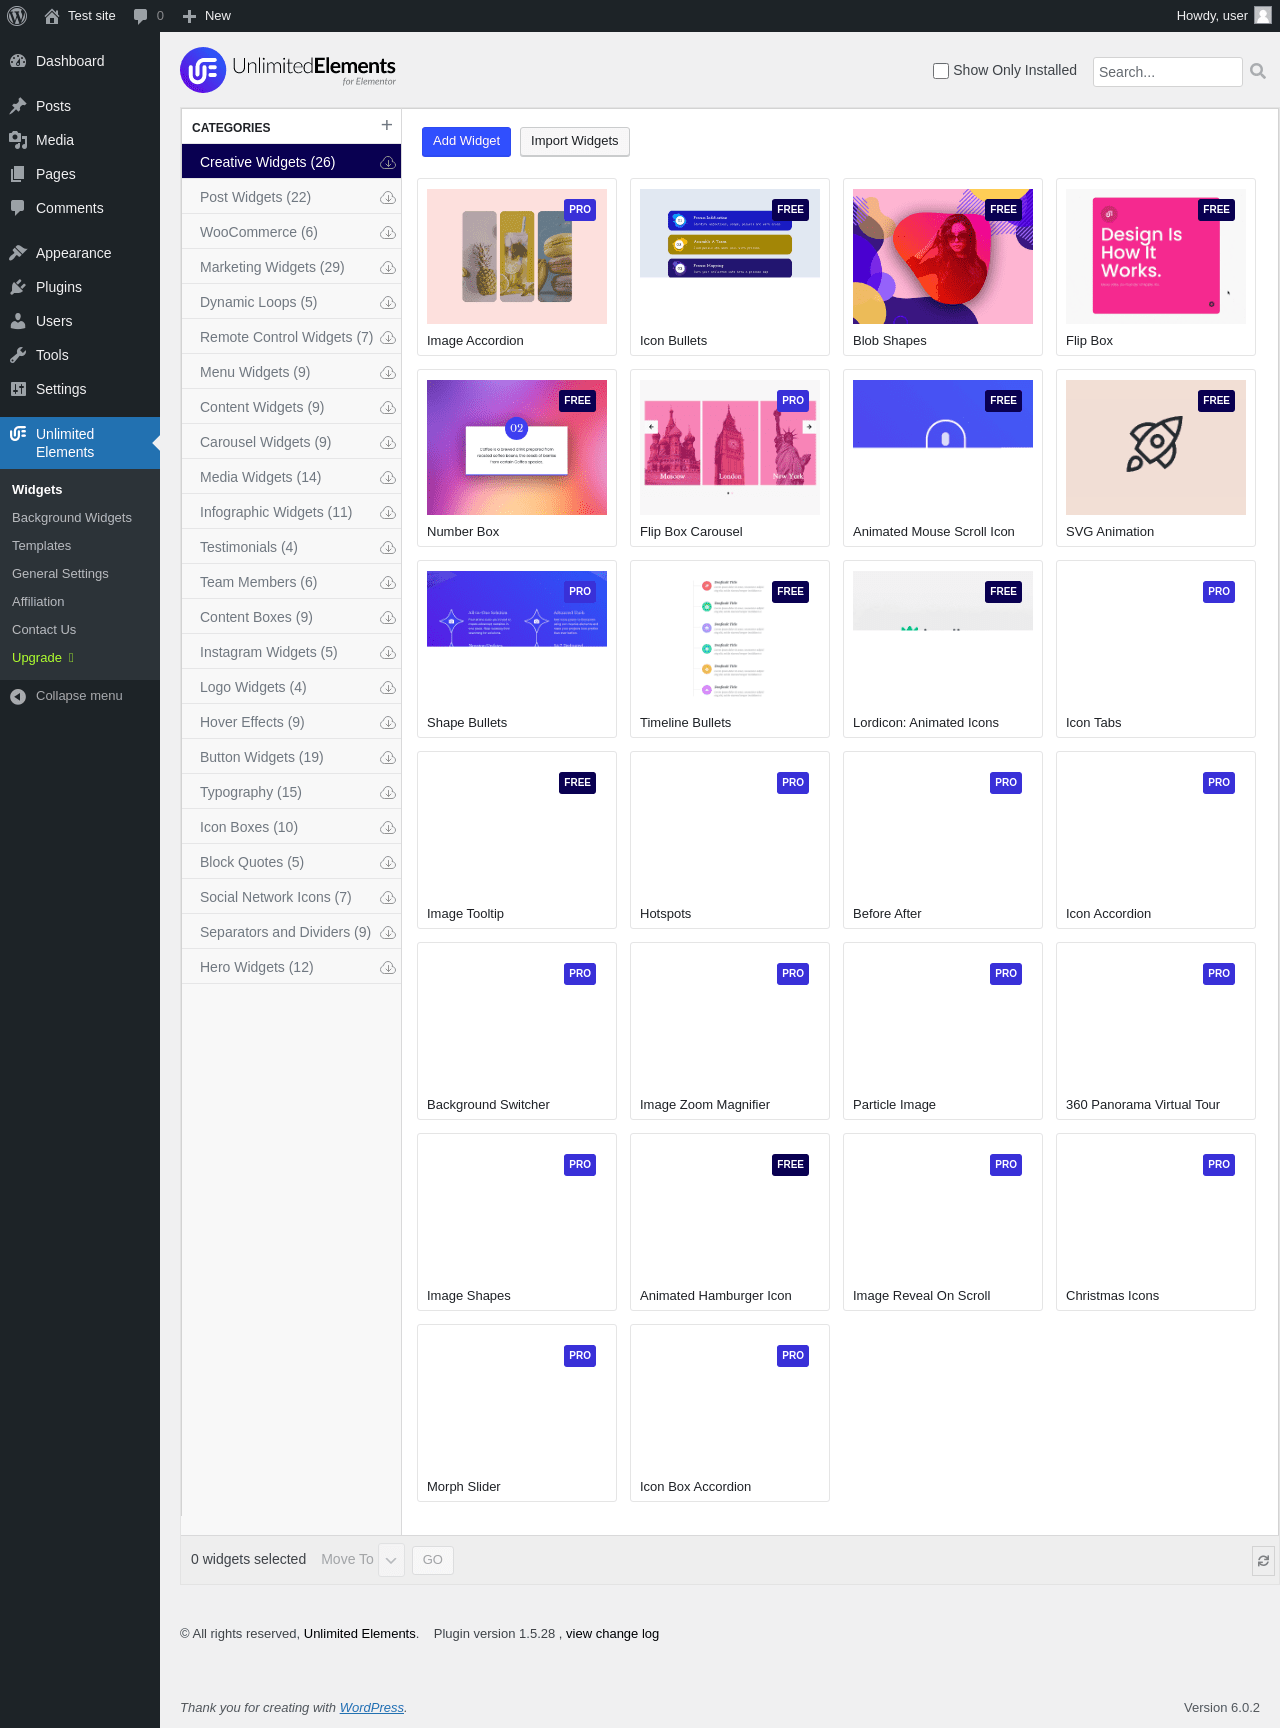The width and height of the screenshot is (1280, 1728).
Task: Click download icon for Post Widgets
Action: point(388,198)
